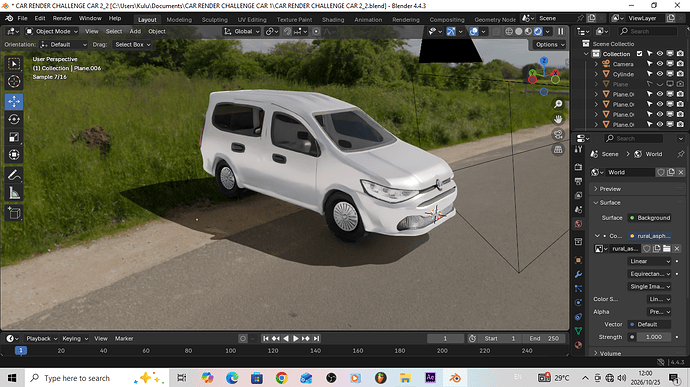690x387 pixels.
Task: Open the Physics properties tab
Action: [x=578, y=302]
